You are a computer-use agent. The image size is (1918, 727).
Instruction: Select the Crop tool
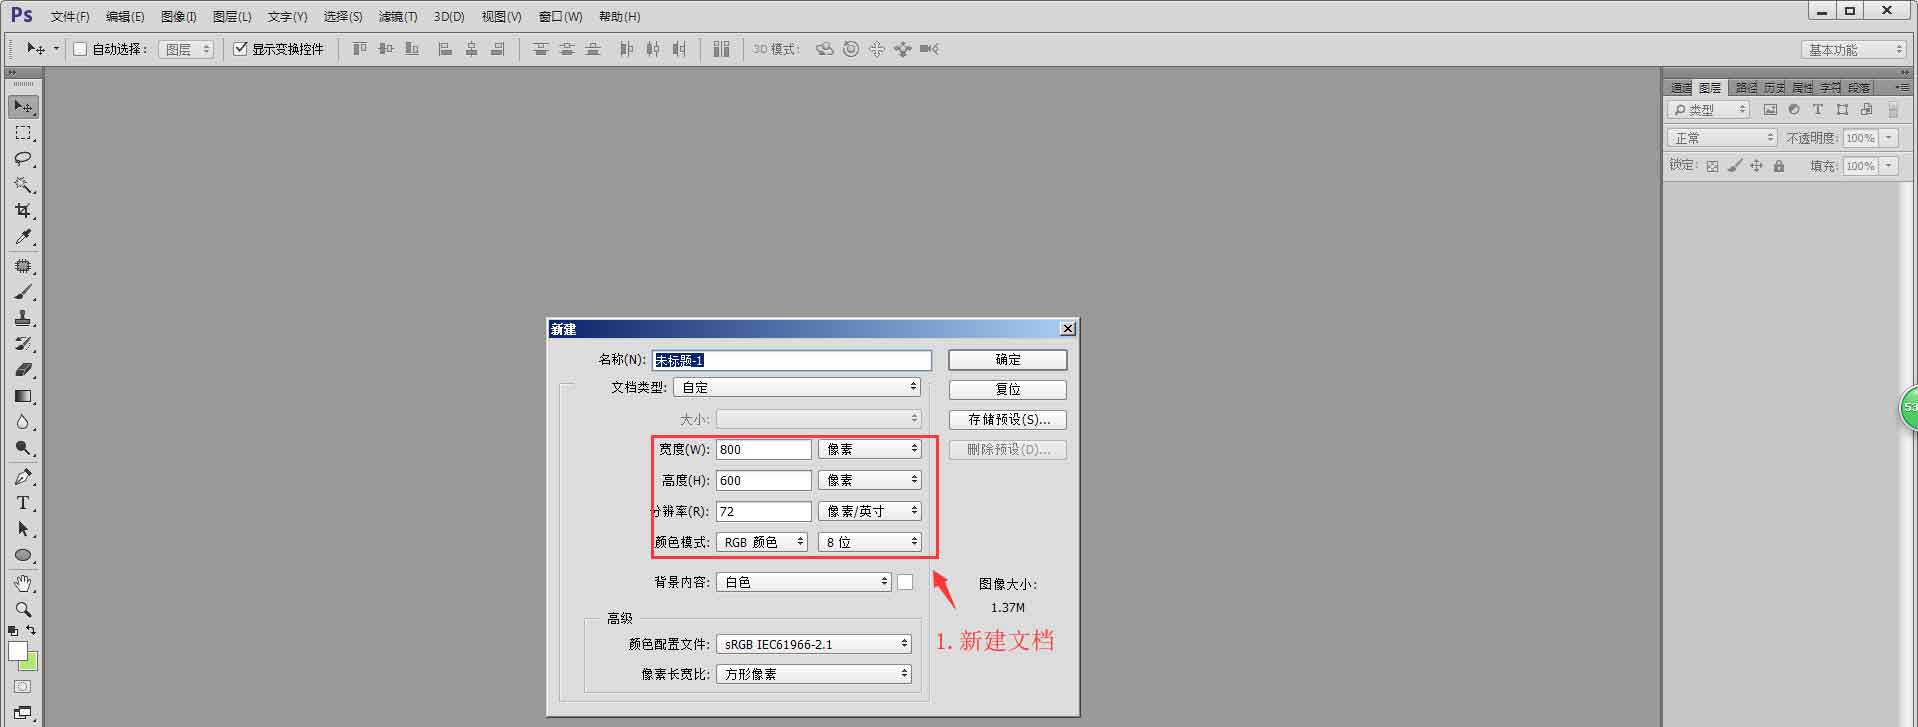point(23,211)
